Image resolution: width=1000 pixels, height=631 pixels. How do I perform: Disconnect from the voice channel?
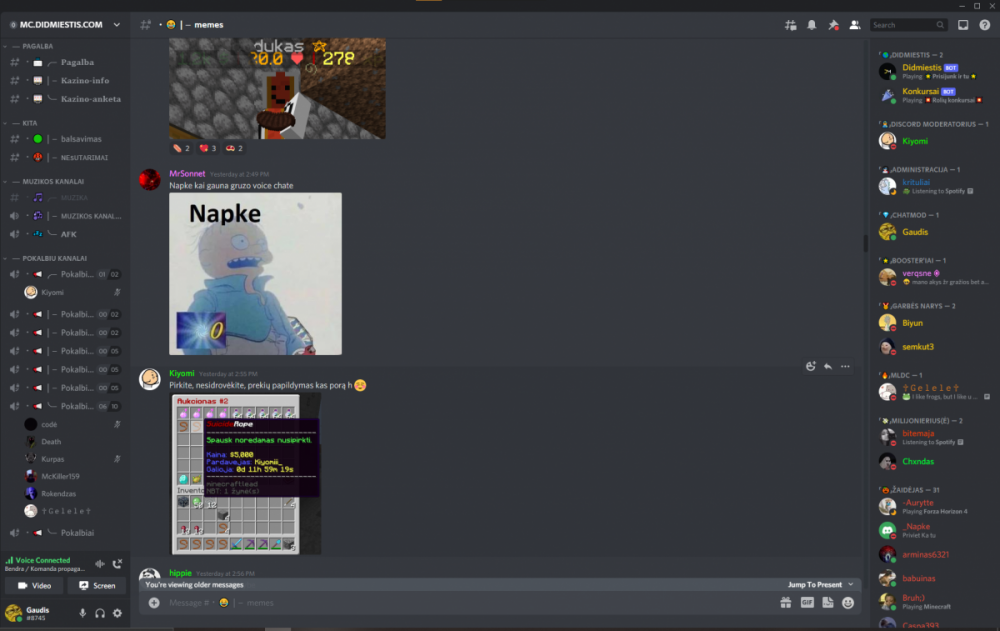117,564
